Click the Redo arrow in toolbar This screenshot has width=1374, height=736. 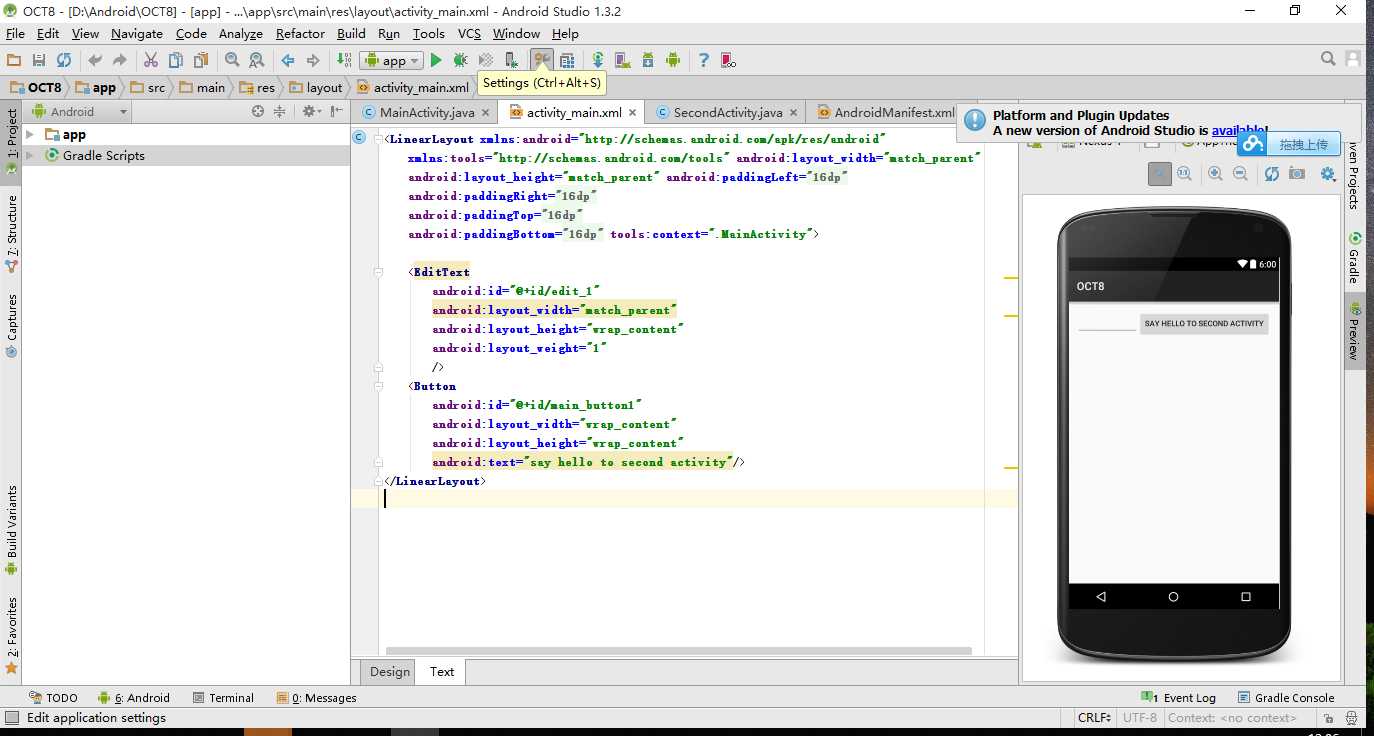[119, 60]
